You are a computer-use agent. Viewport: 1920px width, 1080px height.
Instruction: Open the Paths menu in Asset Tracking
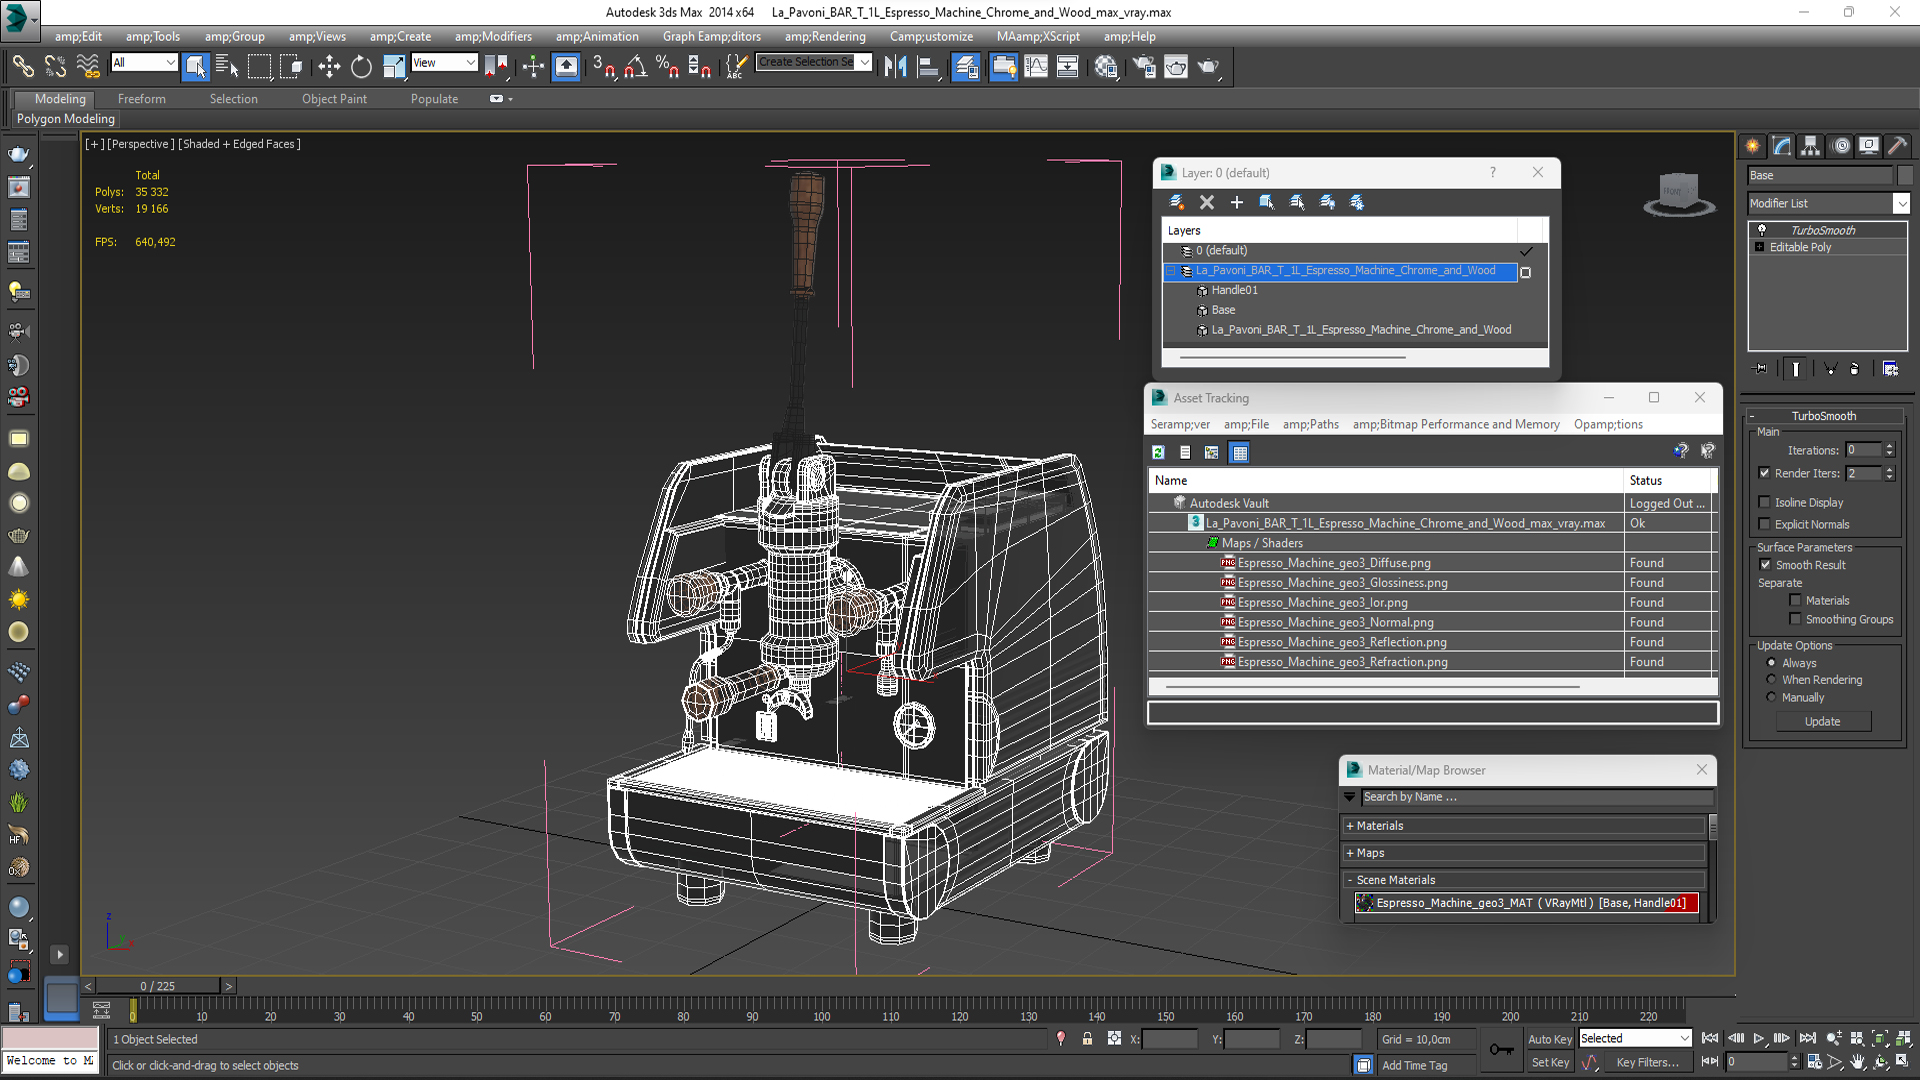click(1310, 424)
